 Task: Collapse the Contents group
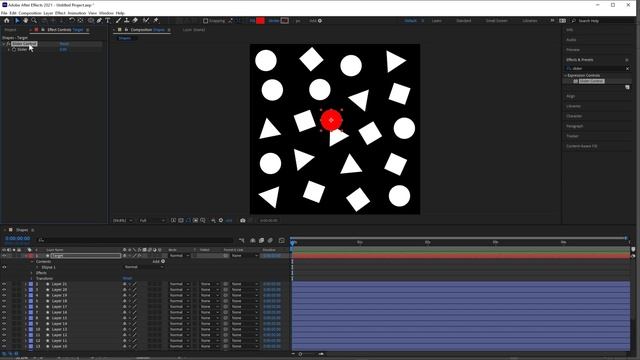click(x=31, y=262)
